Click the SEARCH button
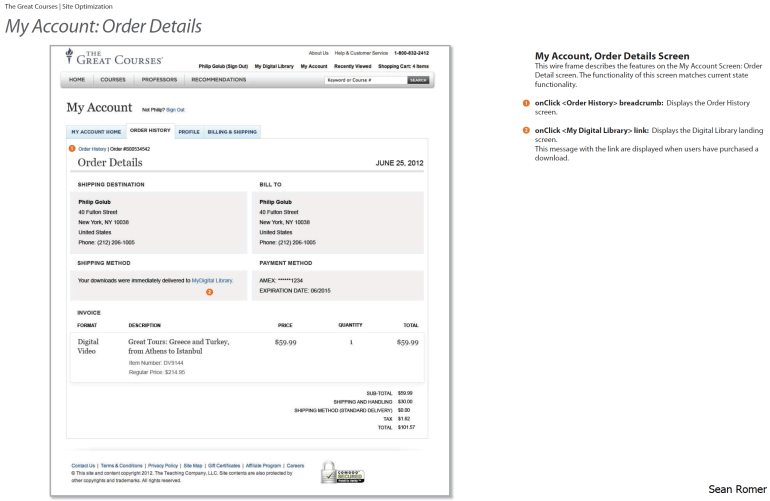Screen dimensions: 770x501 tap(418, 80)
